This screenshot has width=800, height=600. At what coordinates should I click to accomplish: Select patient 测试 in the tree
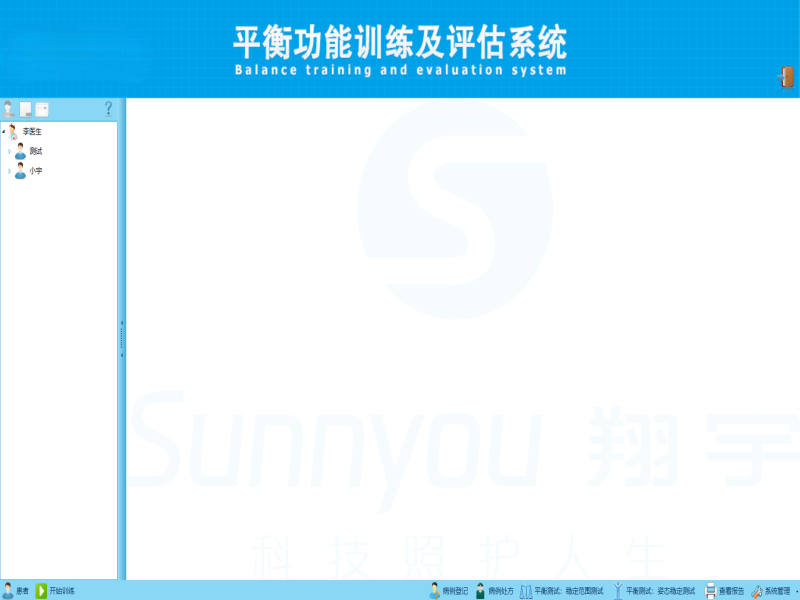[35, 151]
